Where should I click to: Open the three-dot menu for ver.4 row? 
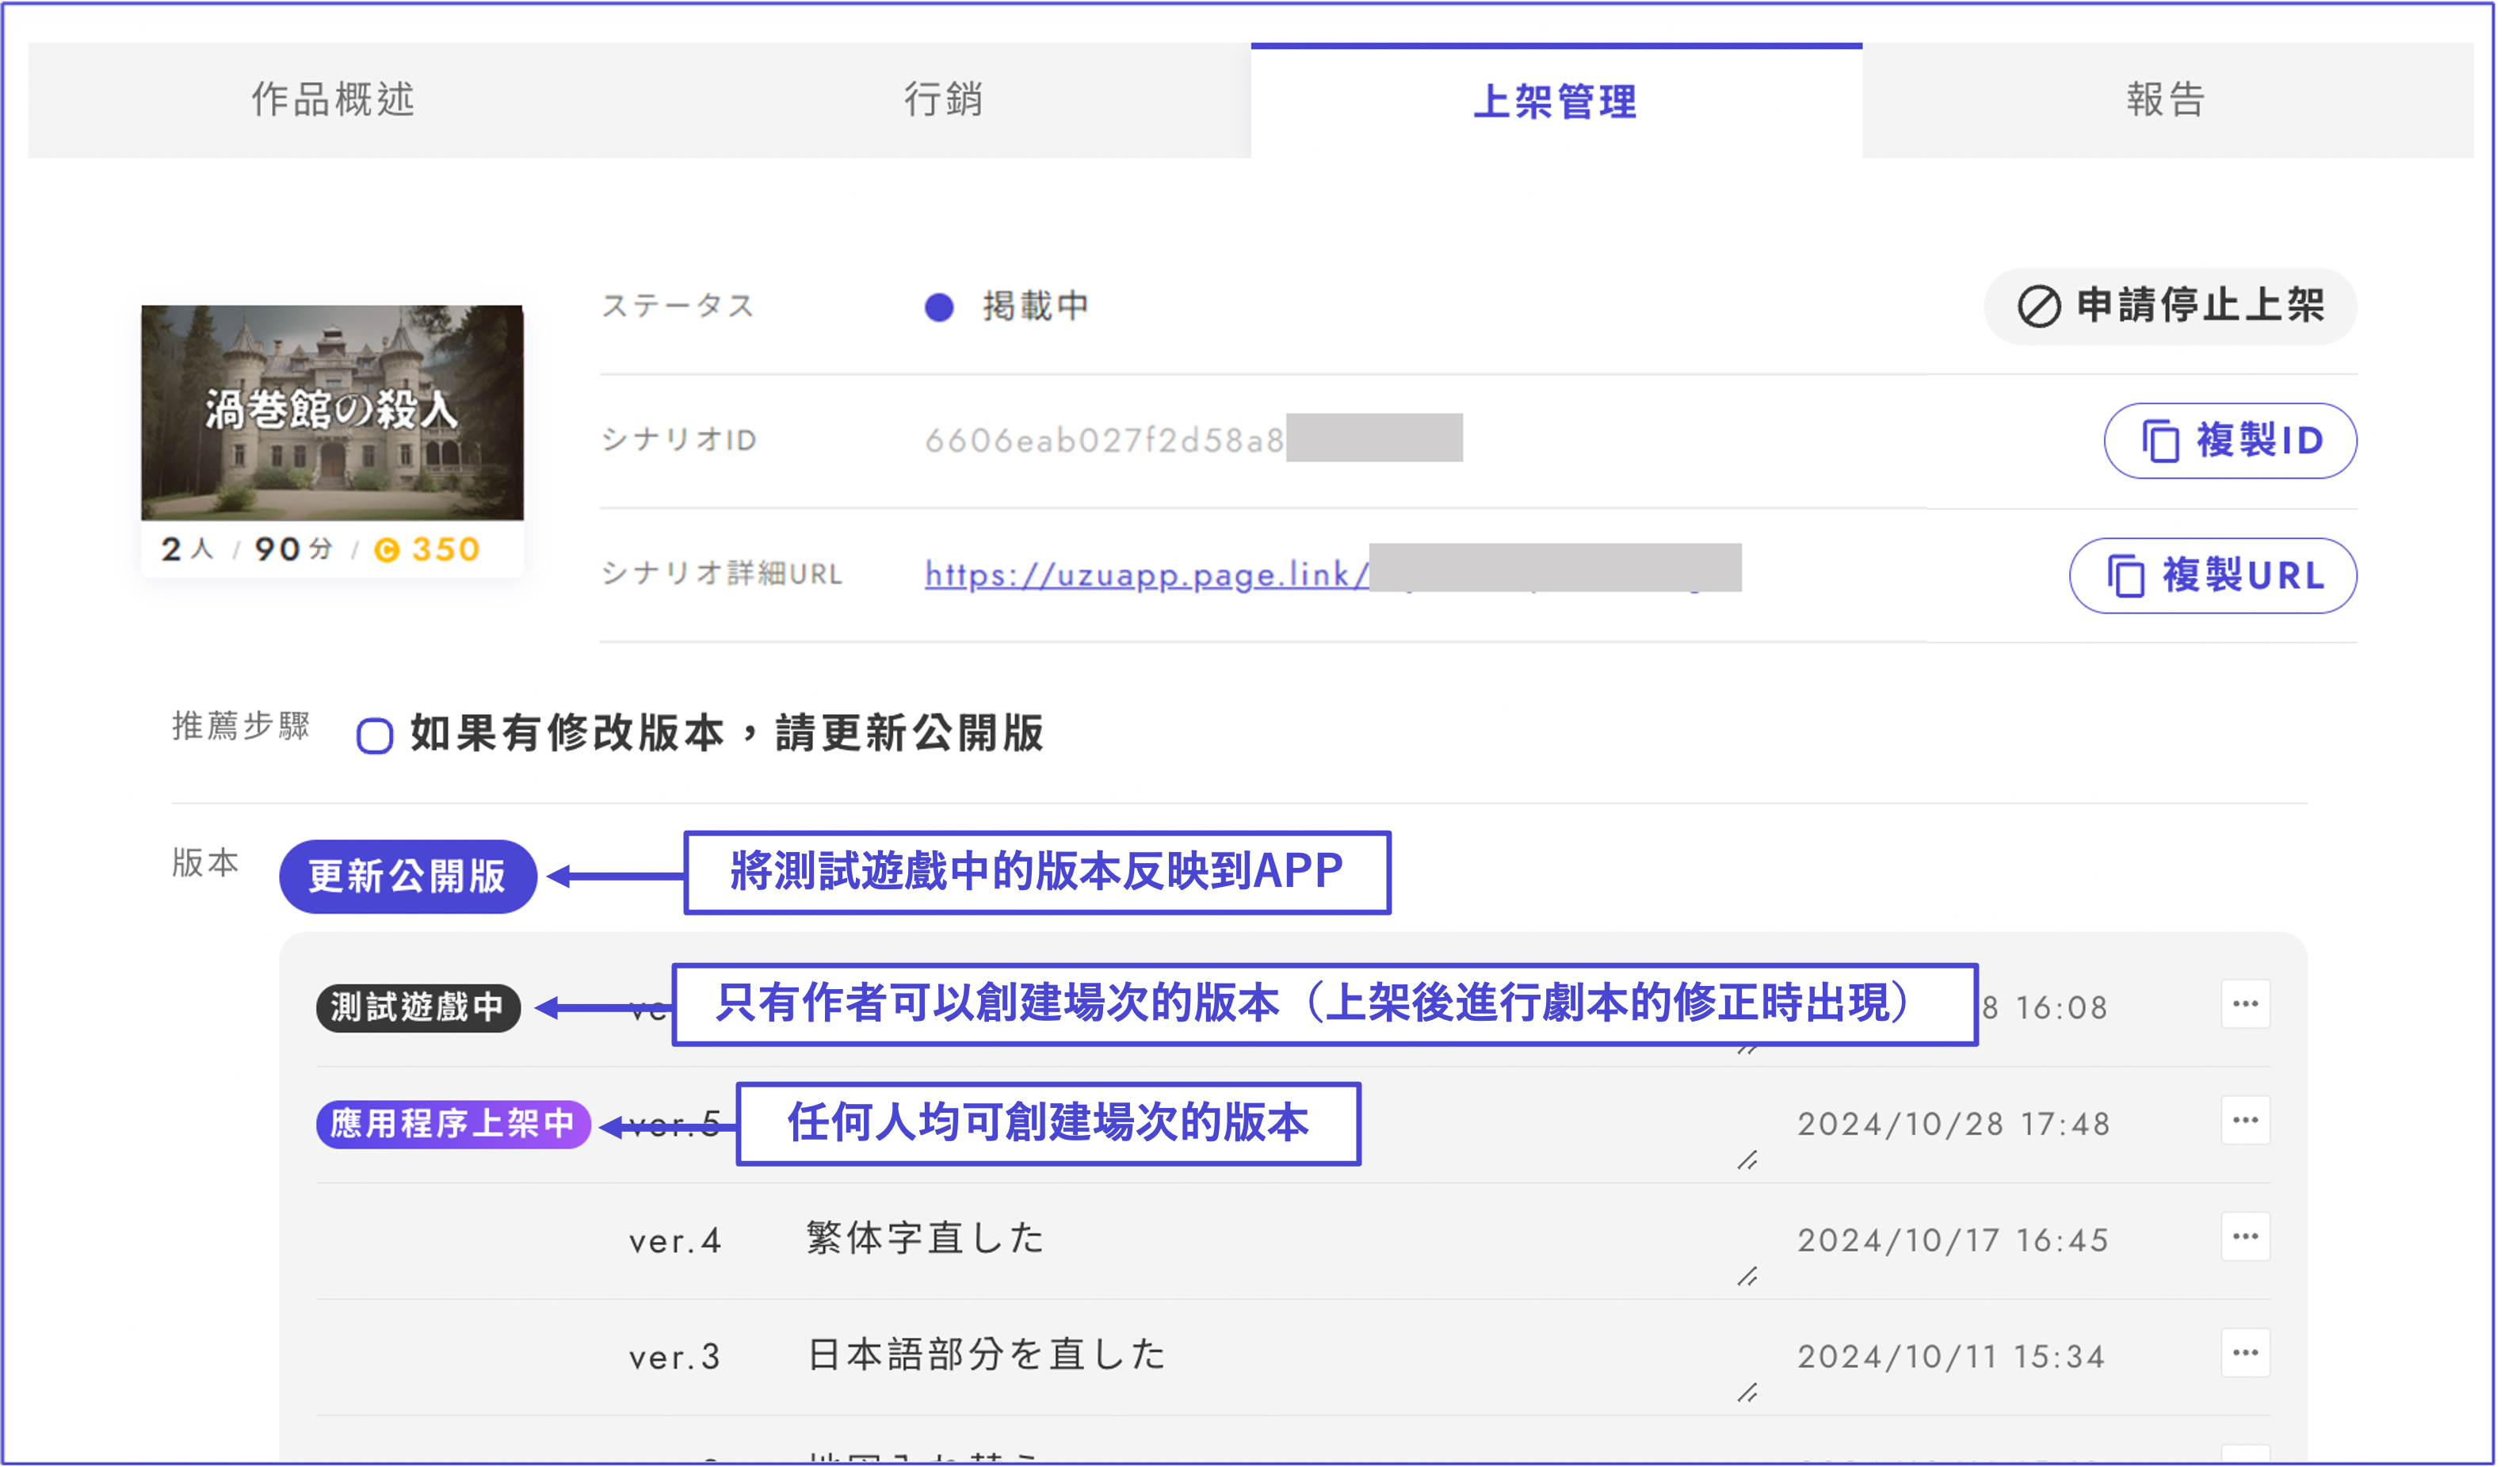click(x=2245, y=1237)
